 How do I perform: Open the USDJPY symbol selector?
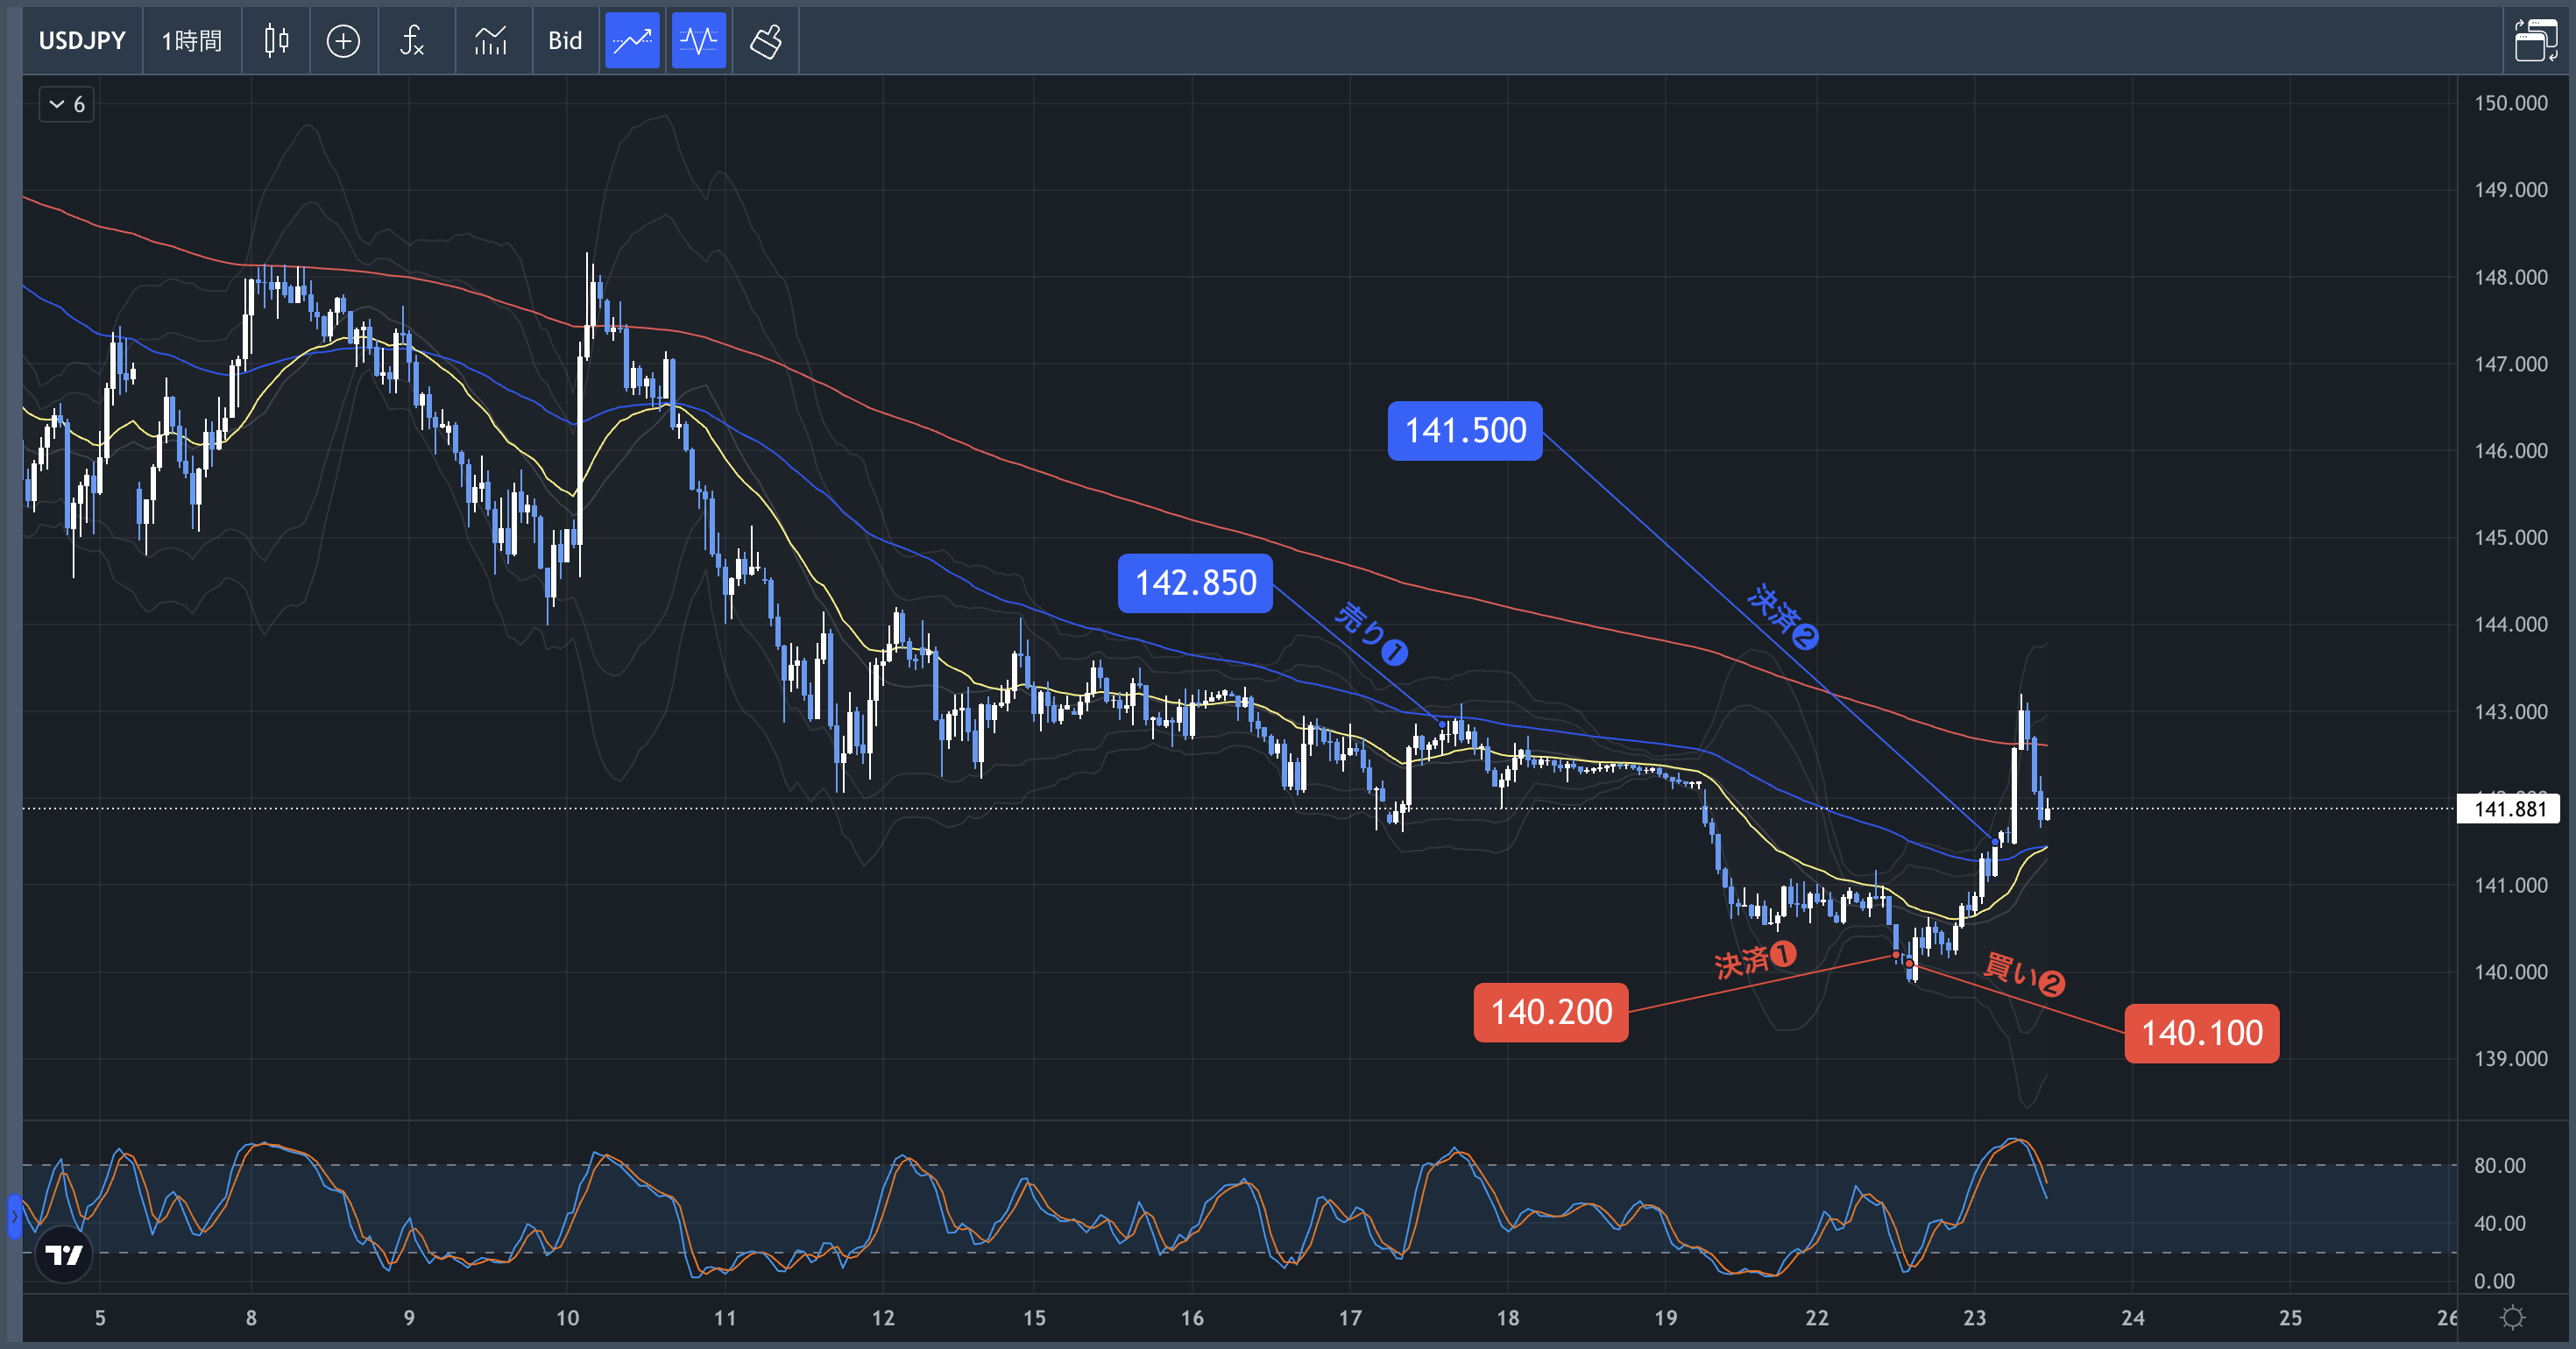coord(82,41)
